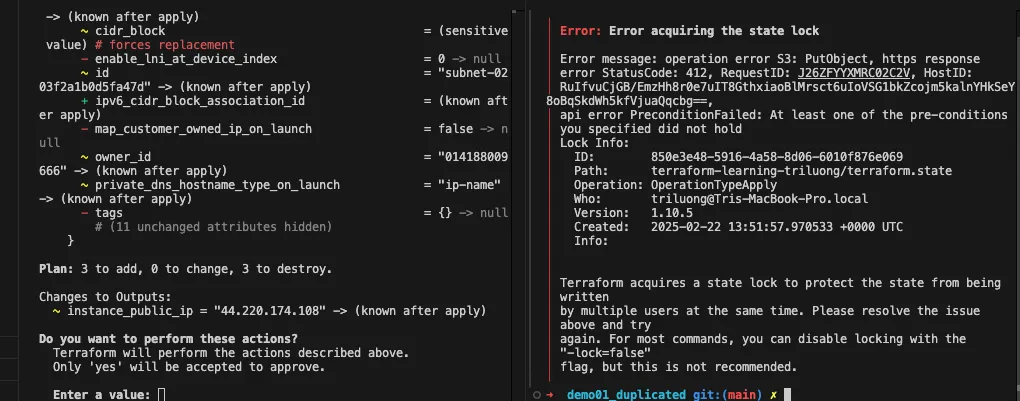Viewport: 1020px width, 401px height.
Task: Click the yellow tilde beside cidr_block
Action: pyautogui.click(x=84, y=31)
